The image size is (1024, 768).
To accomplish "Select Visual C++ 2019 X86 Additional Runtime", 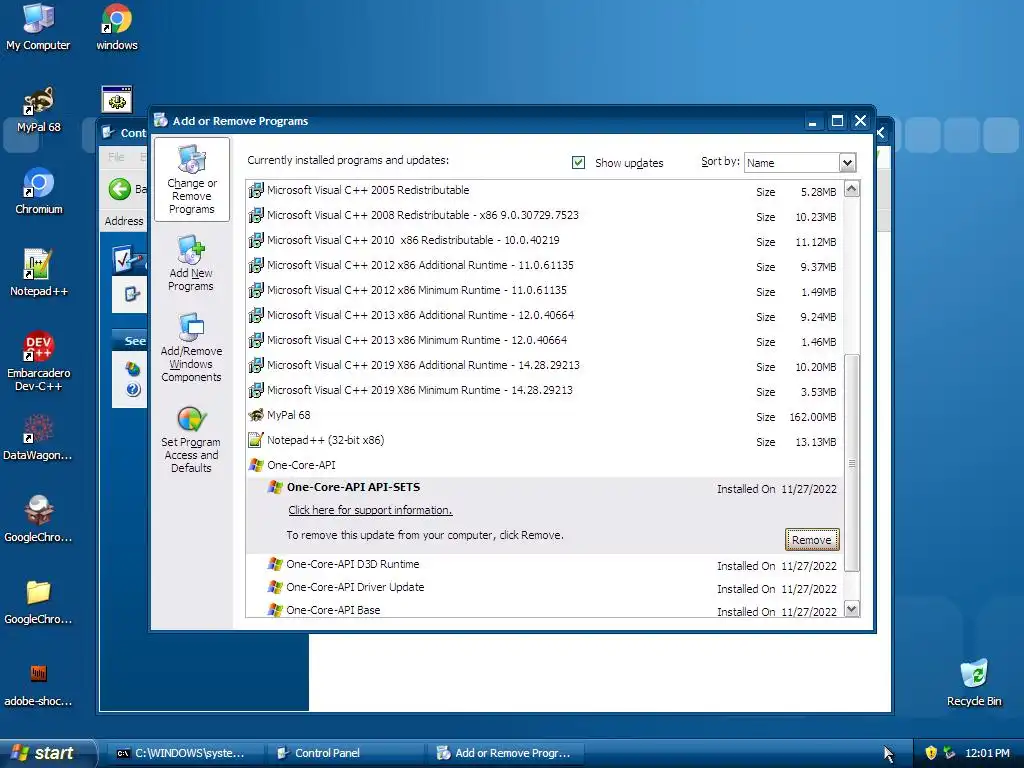I will [543, 365].
